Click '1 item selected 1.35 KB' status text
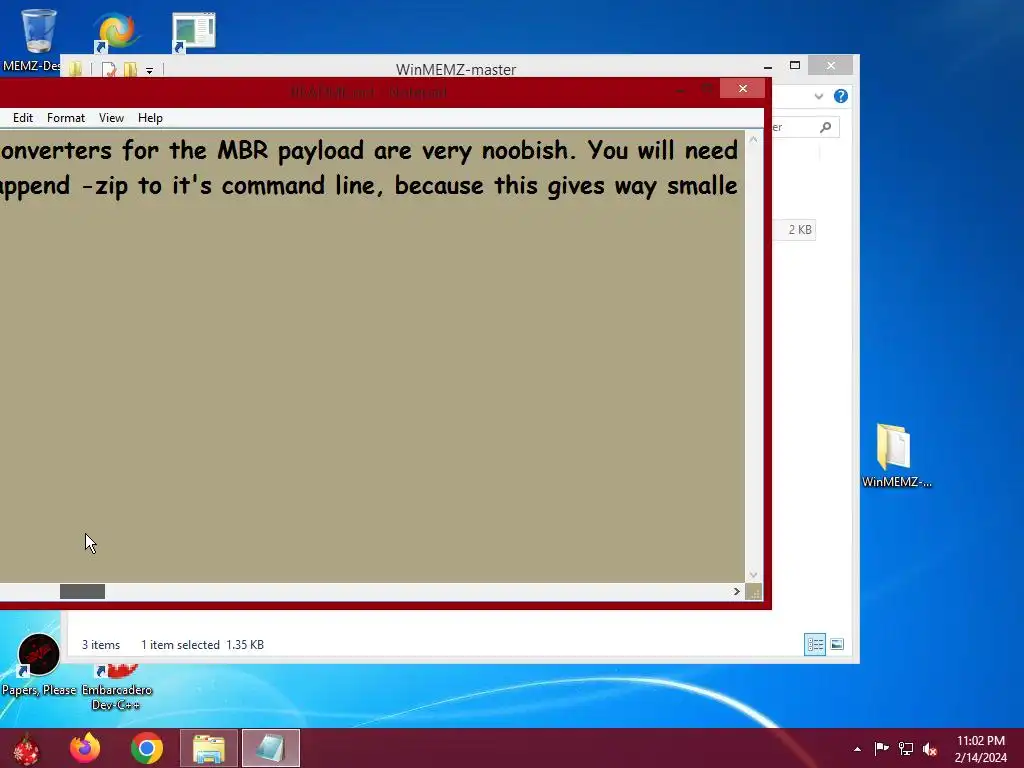1024x768 pixels. 202,645
